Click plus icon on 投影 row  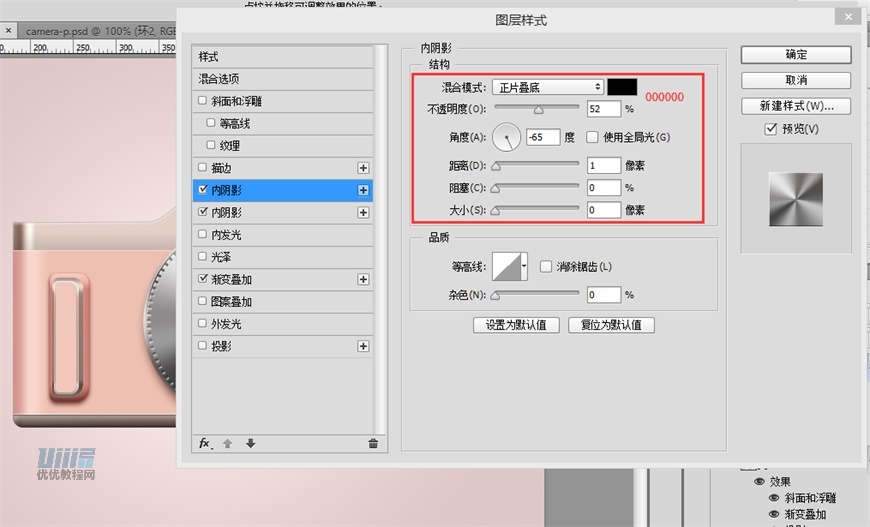[x=363, y=346]
